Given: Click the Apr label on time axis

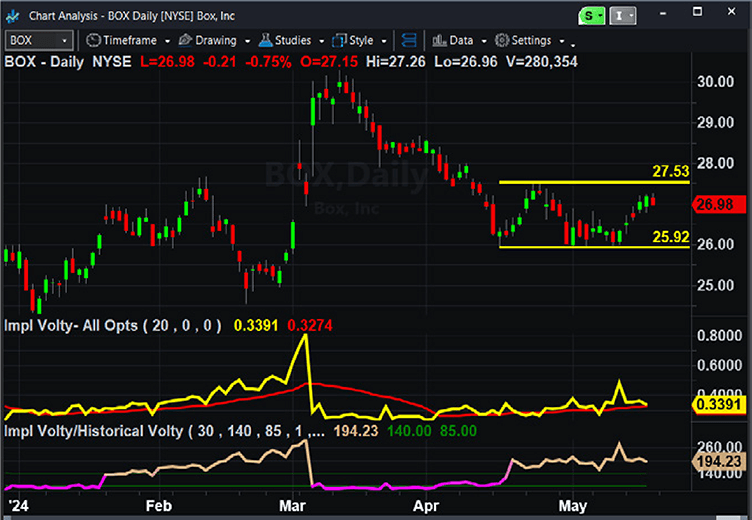Looking at the screenshot, I should 426,506.
